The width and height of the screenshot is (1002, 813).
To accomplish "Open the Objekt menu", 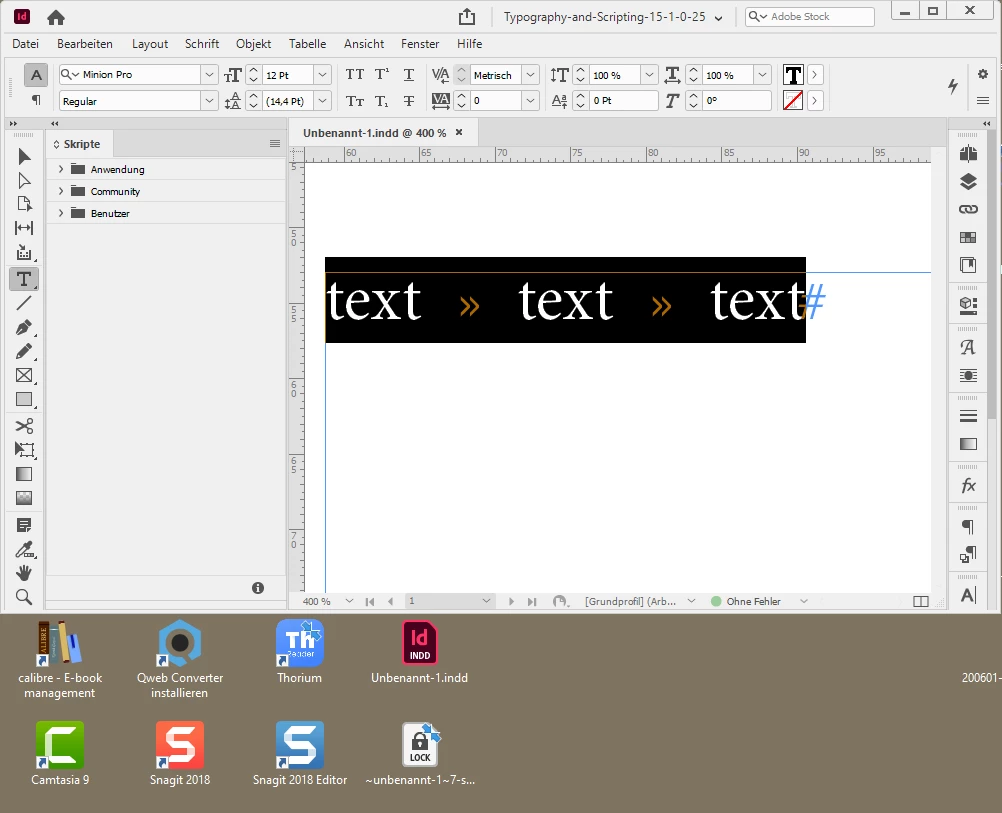I will point(254,44).
